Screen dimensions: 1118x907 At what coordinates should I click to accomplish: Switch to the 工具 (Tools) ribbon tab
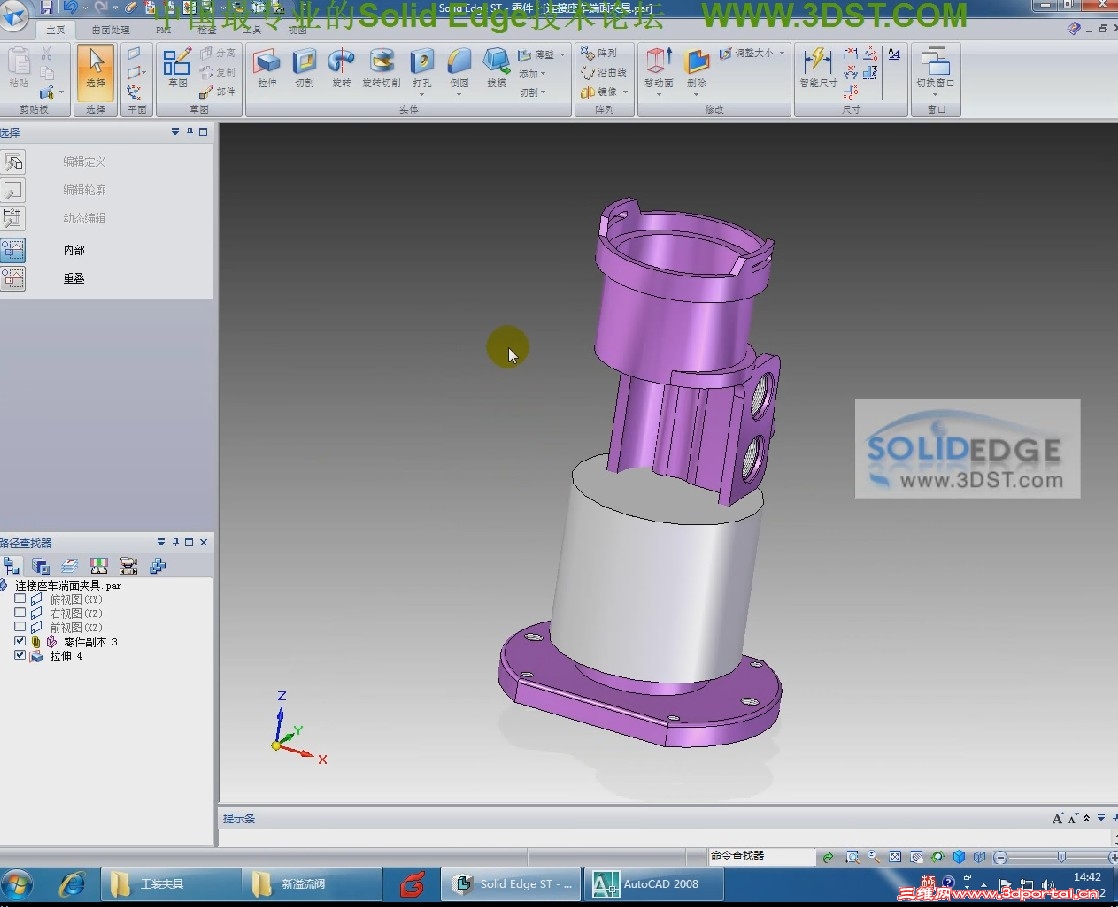(252, 30)
